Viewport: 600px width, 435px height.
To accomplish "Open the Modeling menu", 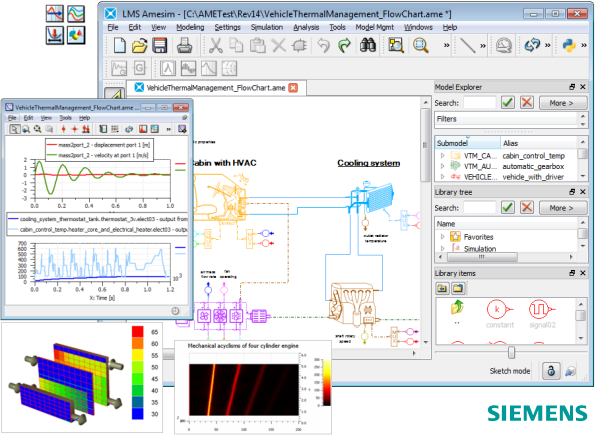I will click(190, 27).
